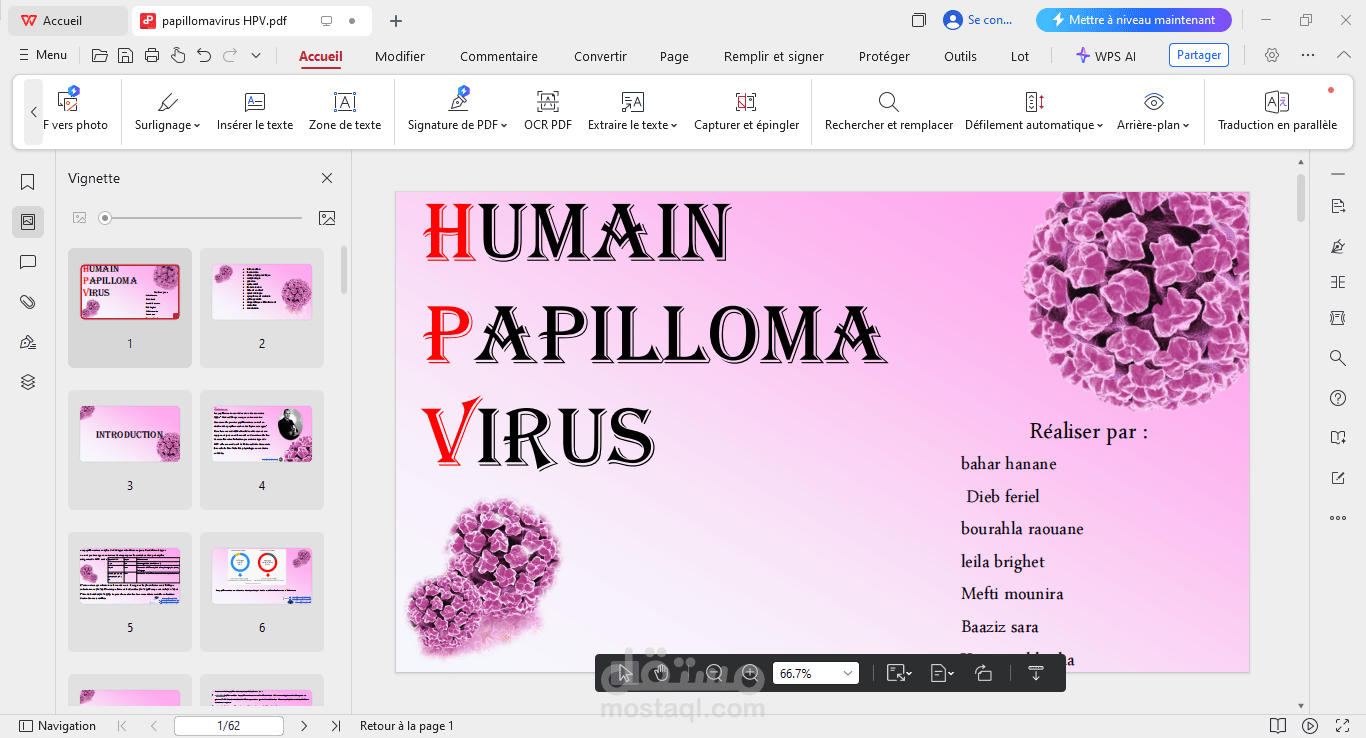Open the Menu button
1366x738 pixels.
(x=42, y=56)
